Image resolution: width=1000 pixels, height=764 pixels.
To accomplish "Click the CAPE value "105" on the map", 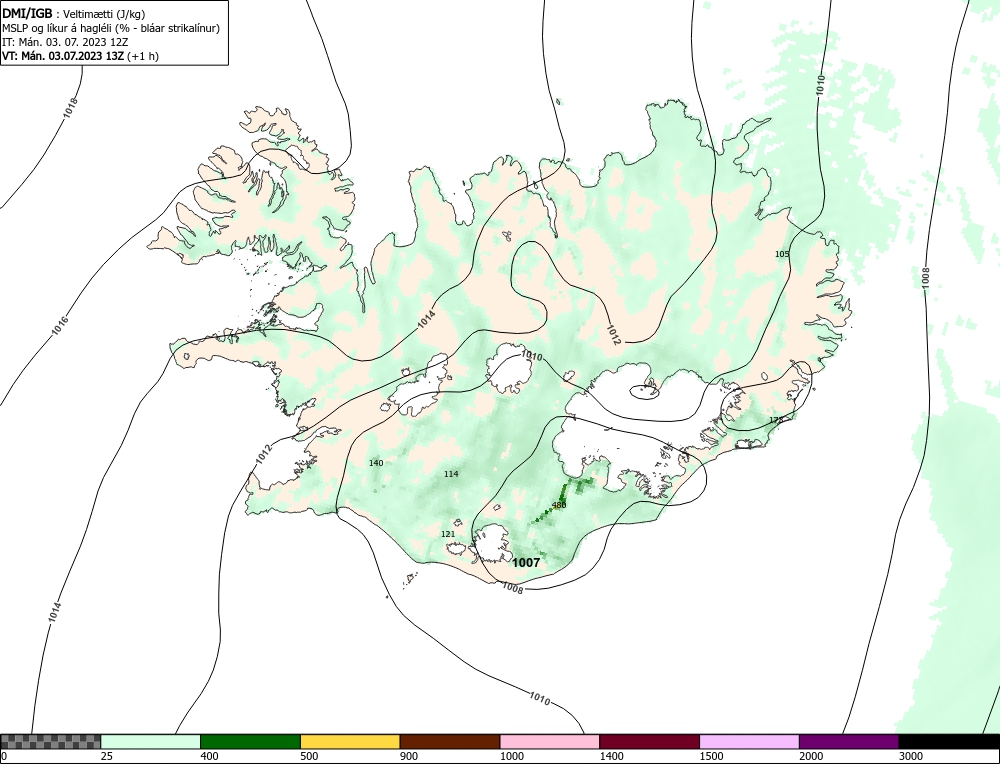I will tap(782, 254).
